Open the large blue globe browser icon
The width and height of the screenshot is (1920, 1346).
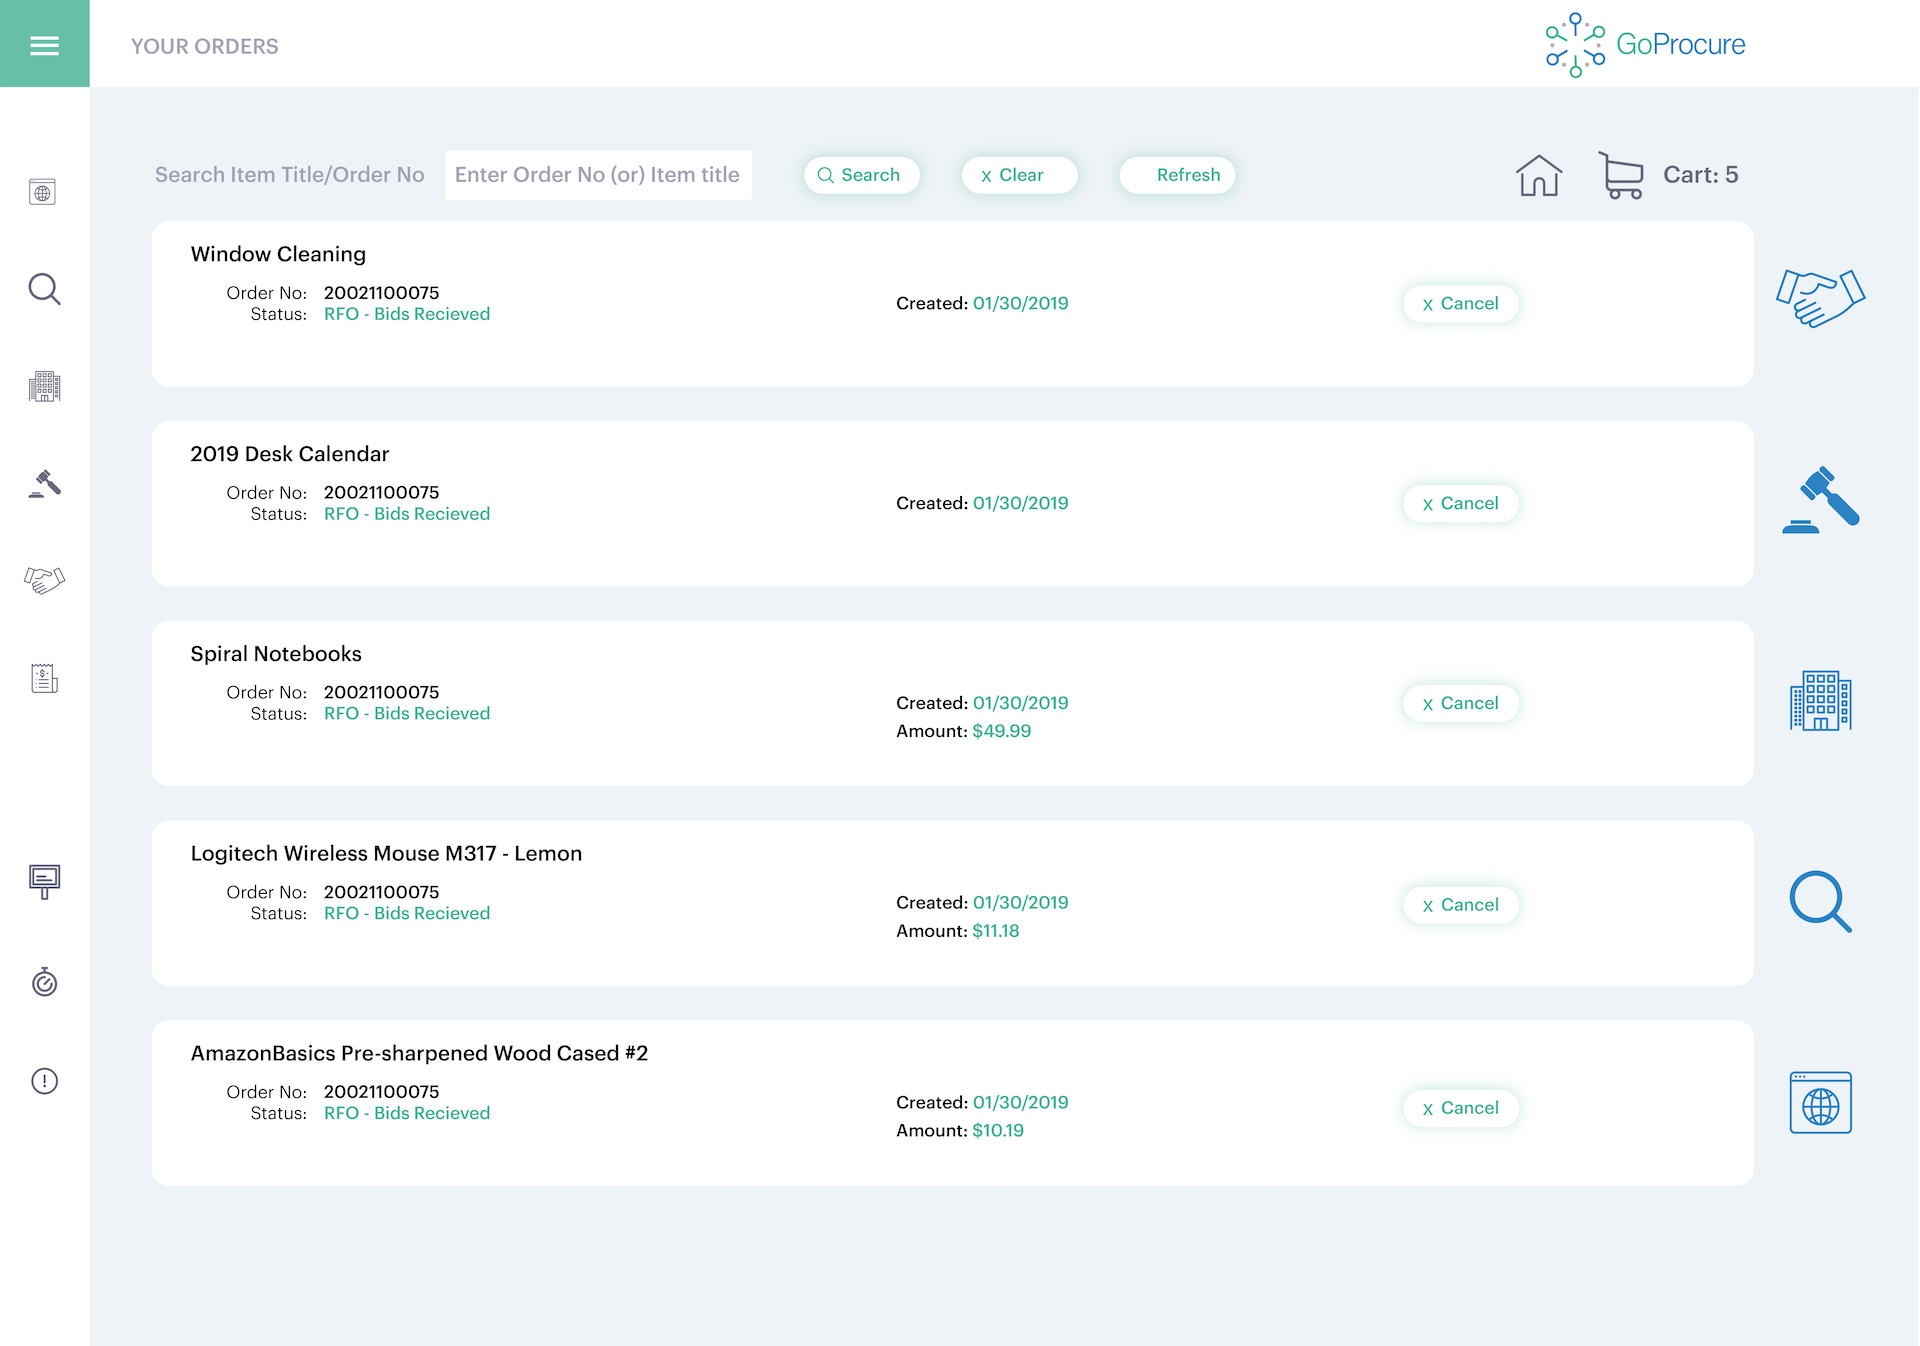[x=1820, y=1103]
